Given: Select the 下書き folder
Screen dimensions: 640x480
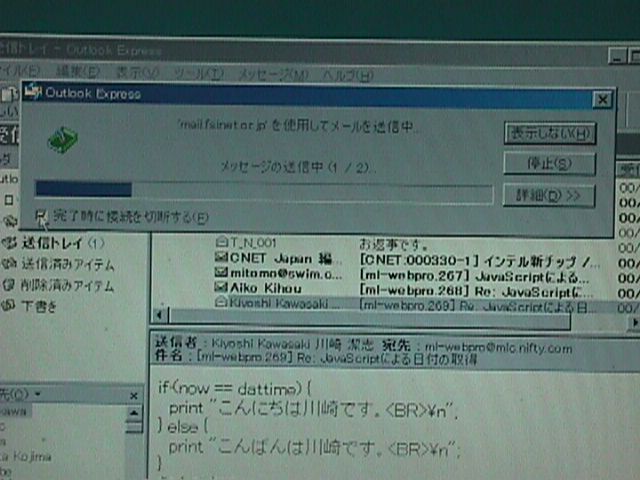Looking at the screenshot, I should coord(39,306).
